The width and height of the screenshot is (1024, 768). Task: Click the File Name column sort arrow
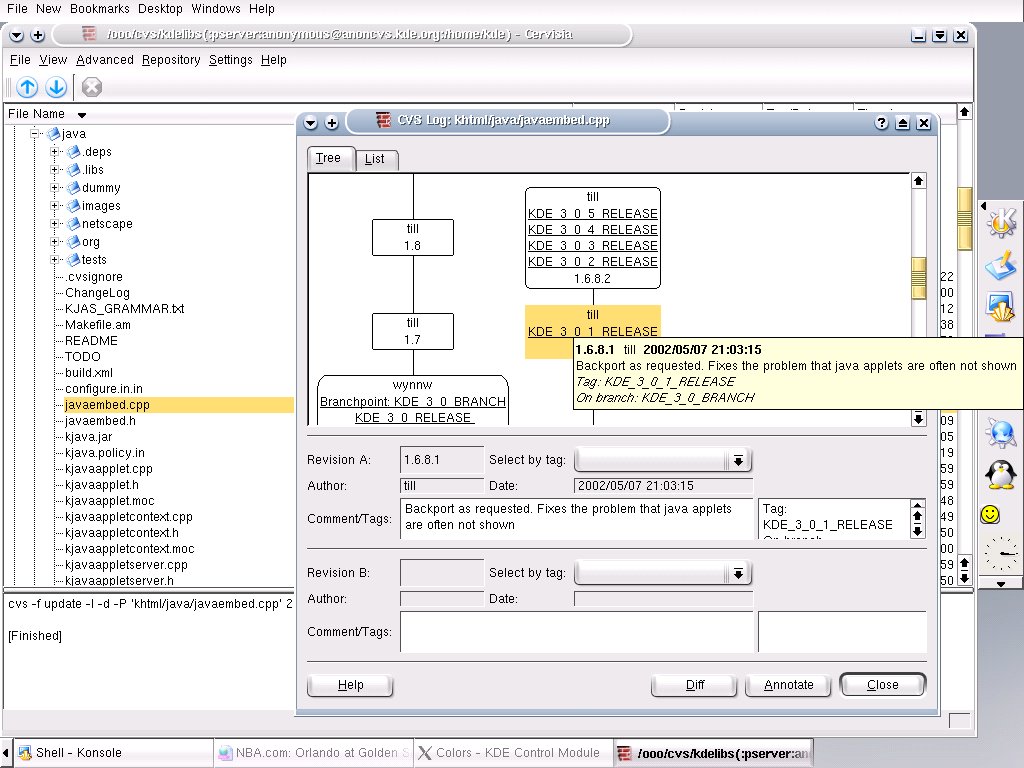tap(82, 115)
